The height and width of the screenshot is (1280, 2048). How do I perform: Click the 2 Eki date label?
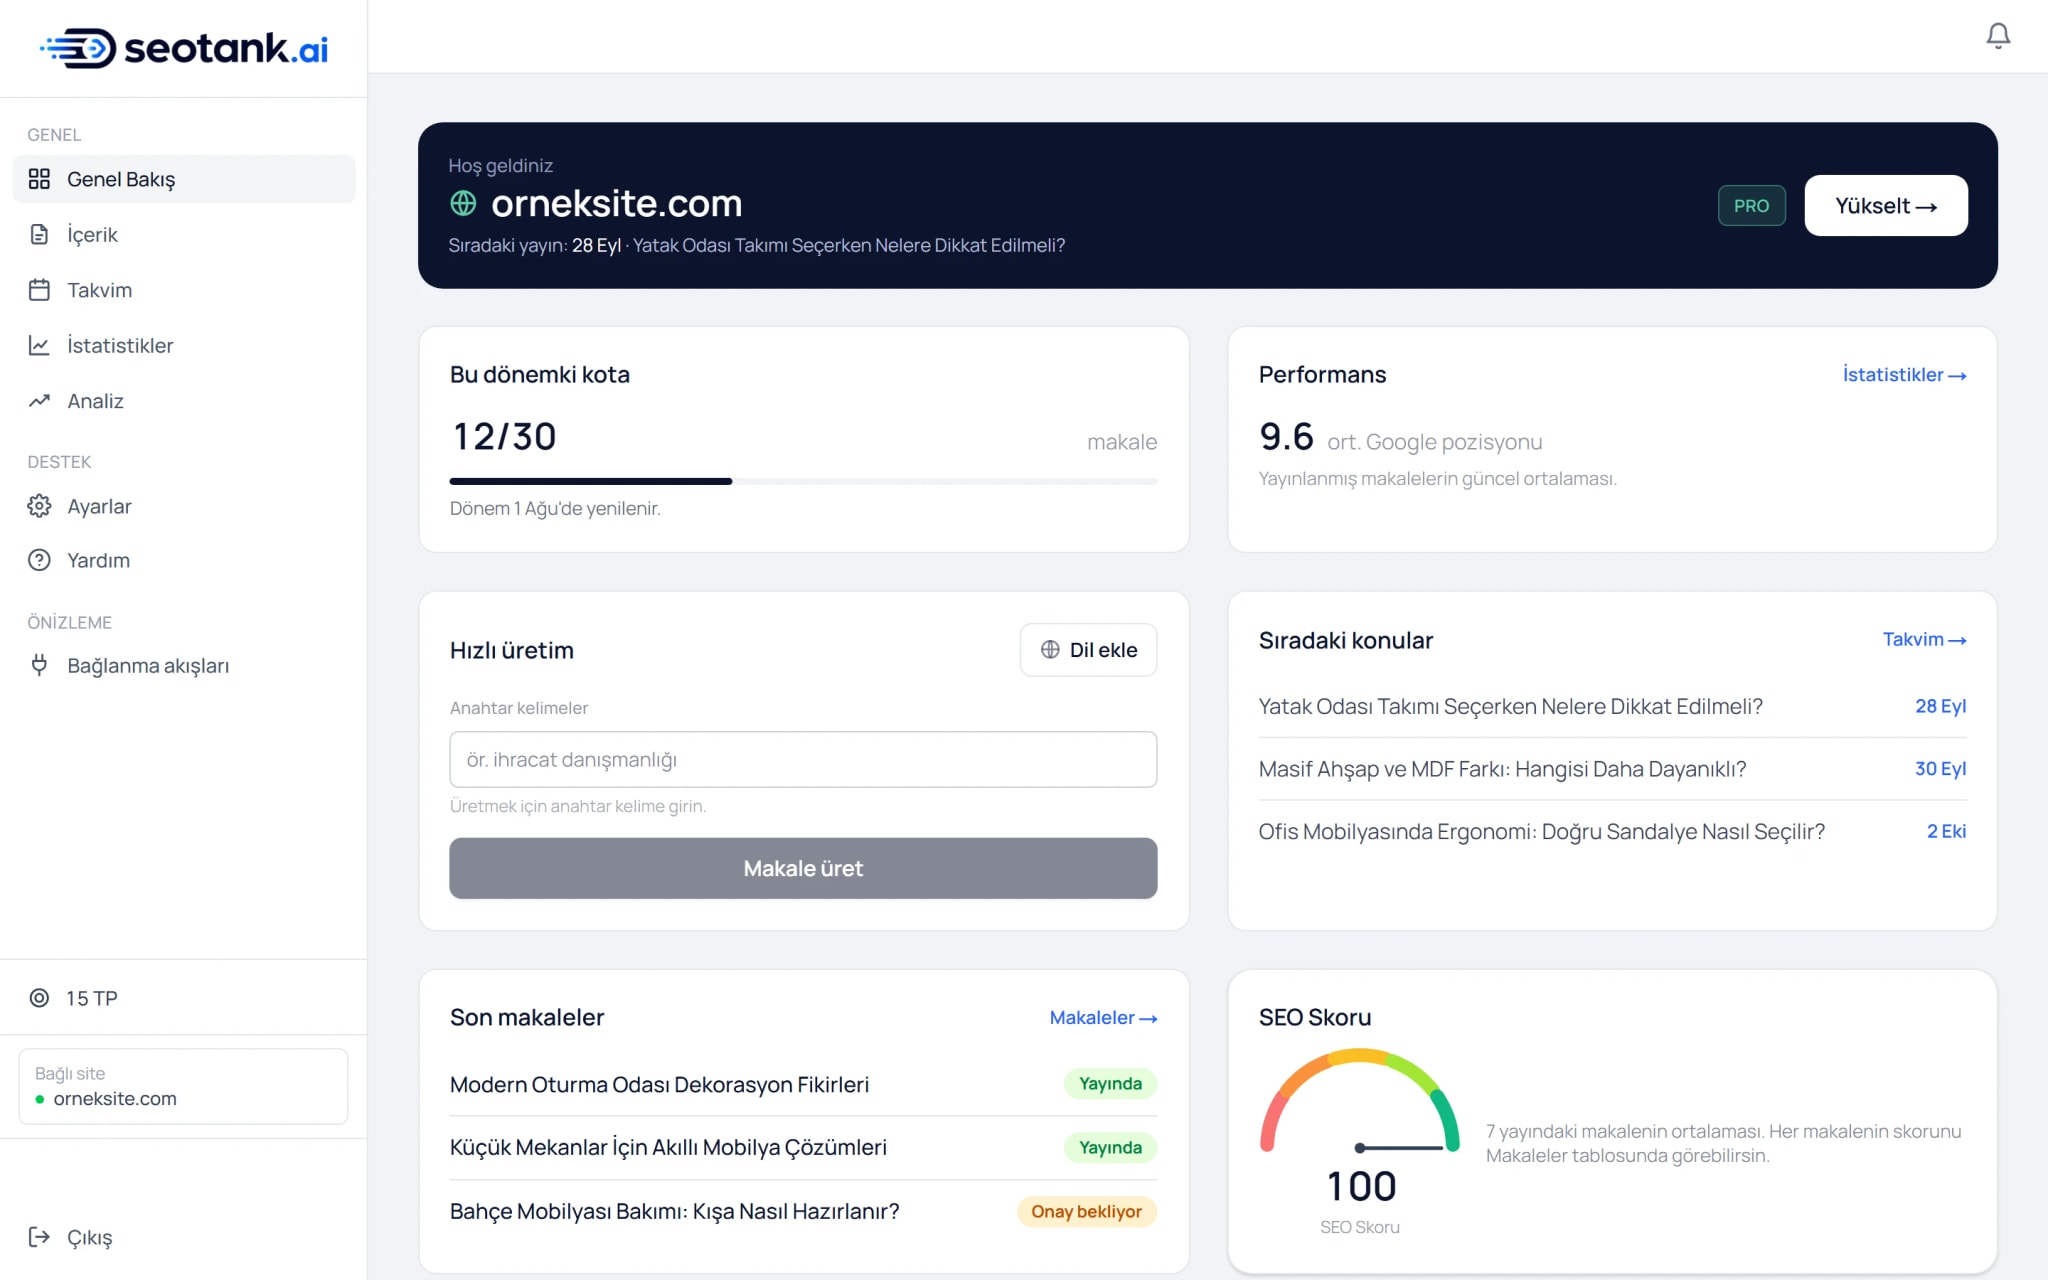click(x=1946, y=831)
